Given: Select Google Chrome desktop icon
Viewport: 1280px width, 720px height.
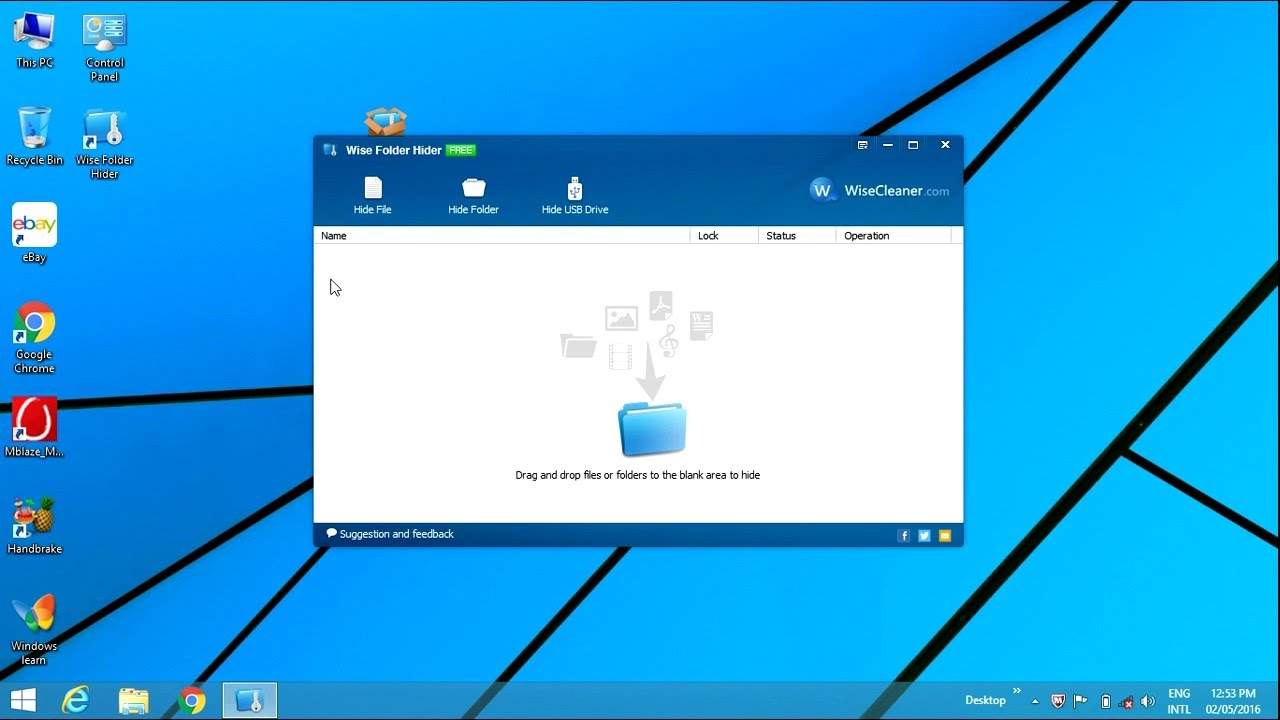Looking at the screenshot, I should pyautogui.click(x=34, y=337).
